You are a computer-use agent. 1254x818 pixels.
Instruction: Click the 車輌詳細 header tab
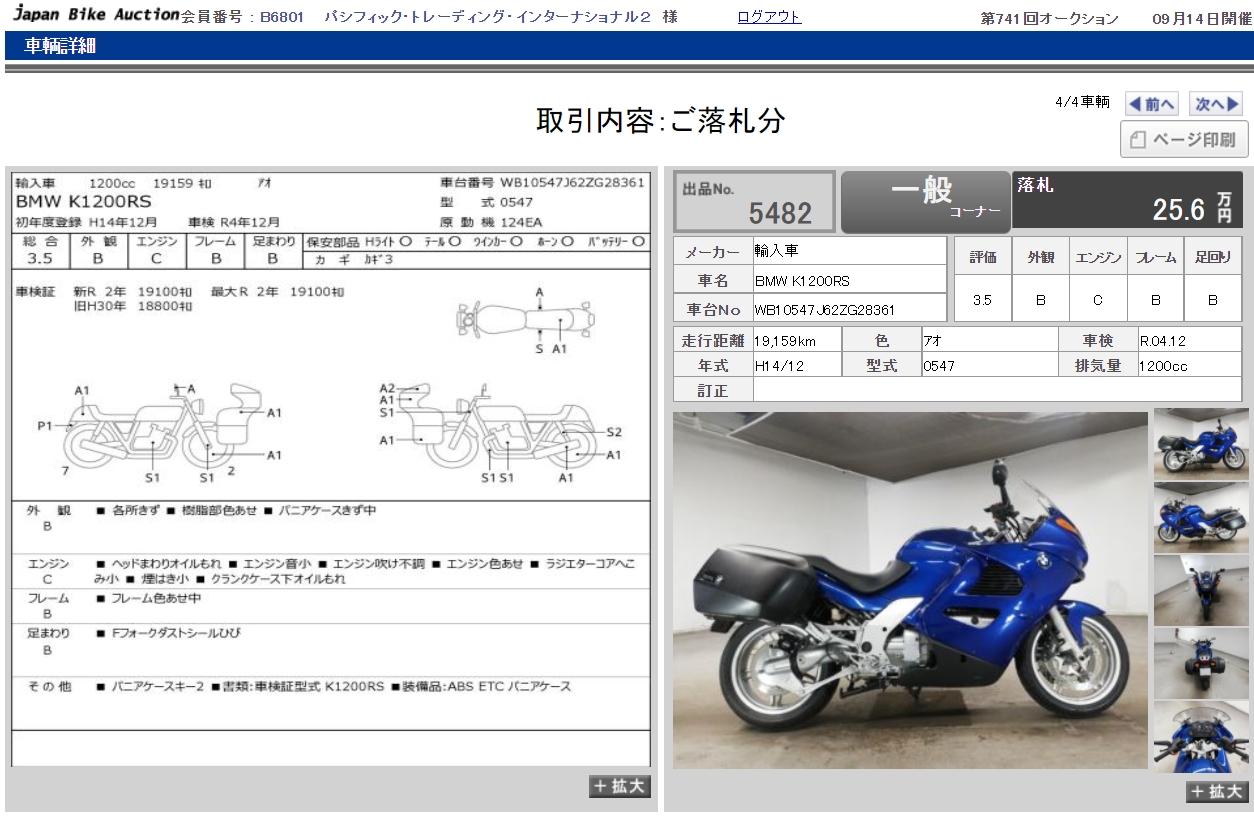point(60,46)
